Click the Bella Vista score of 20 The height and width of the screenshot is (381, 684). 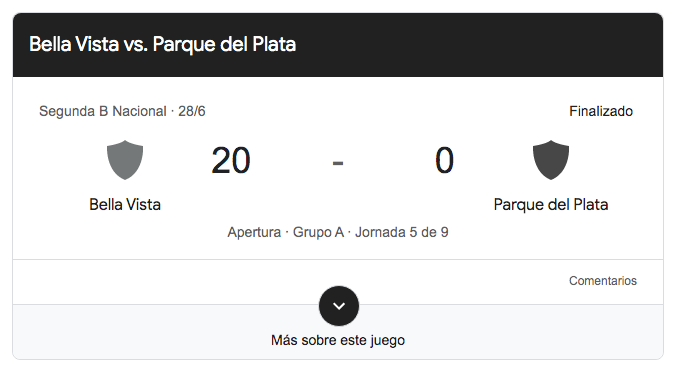click(231, 161)
